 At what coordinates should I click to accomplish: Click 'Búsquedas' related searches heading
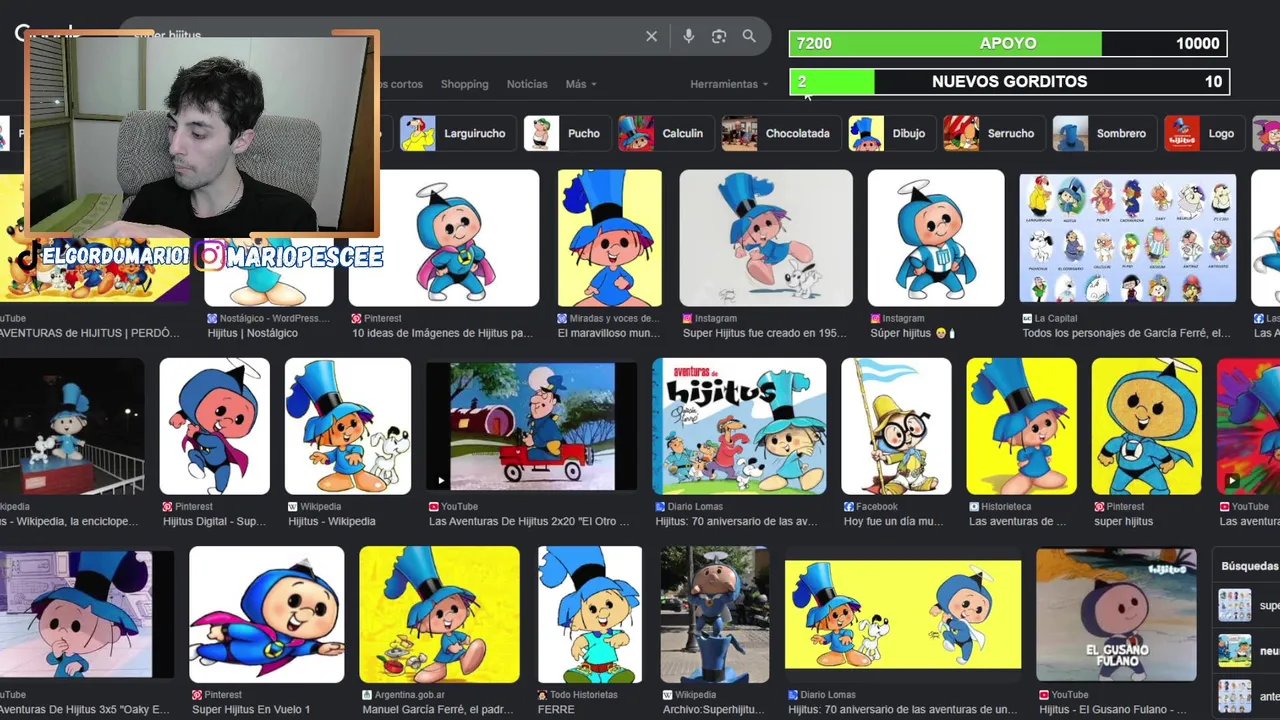[1250, 566]
